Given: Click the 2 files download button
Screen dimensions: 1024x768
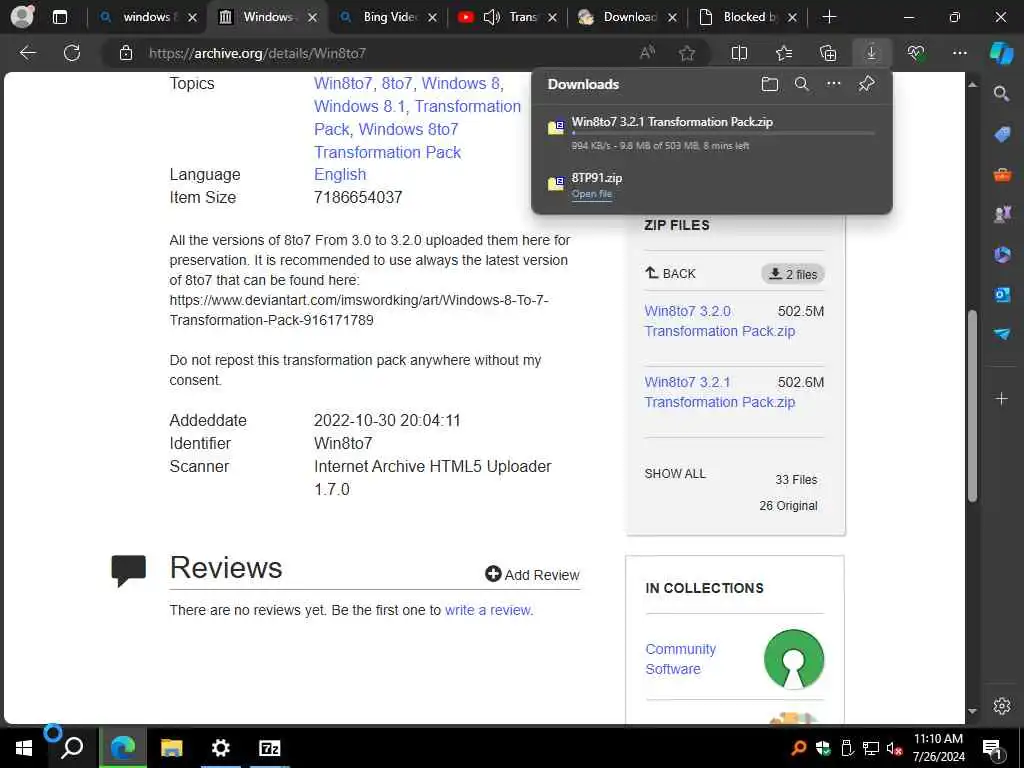Looking at the screenshot, I should [793, 274].
